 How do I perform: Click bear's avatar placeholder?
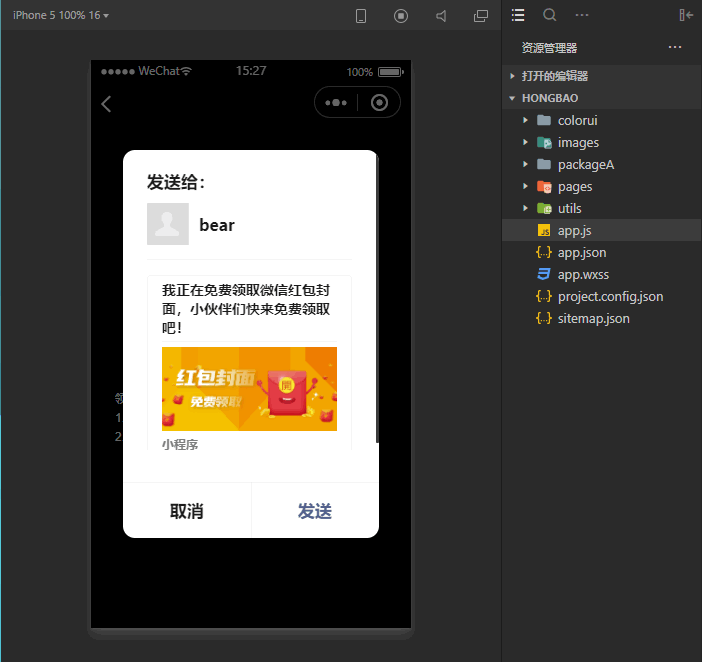click(168, 224)
